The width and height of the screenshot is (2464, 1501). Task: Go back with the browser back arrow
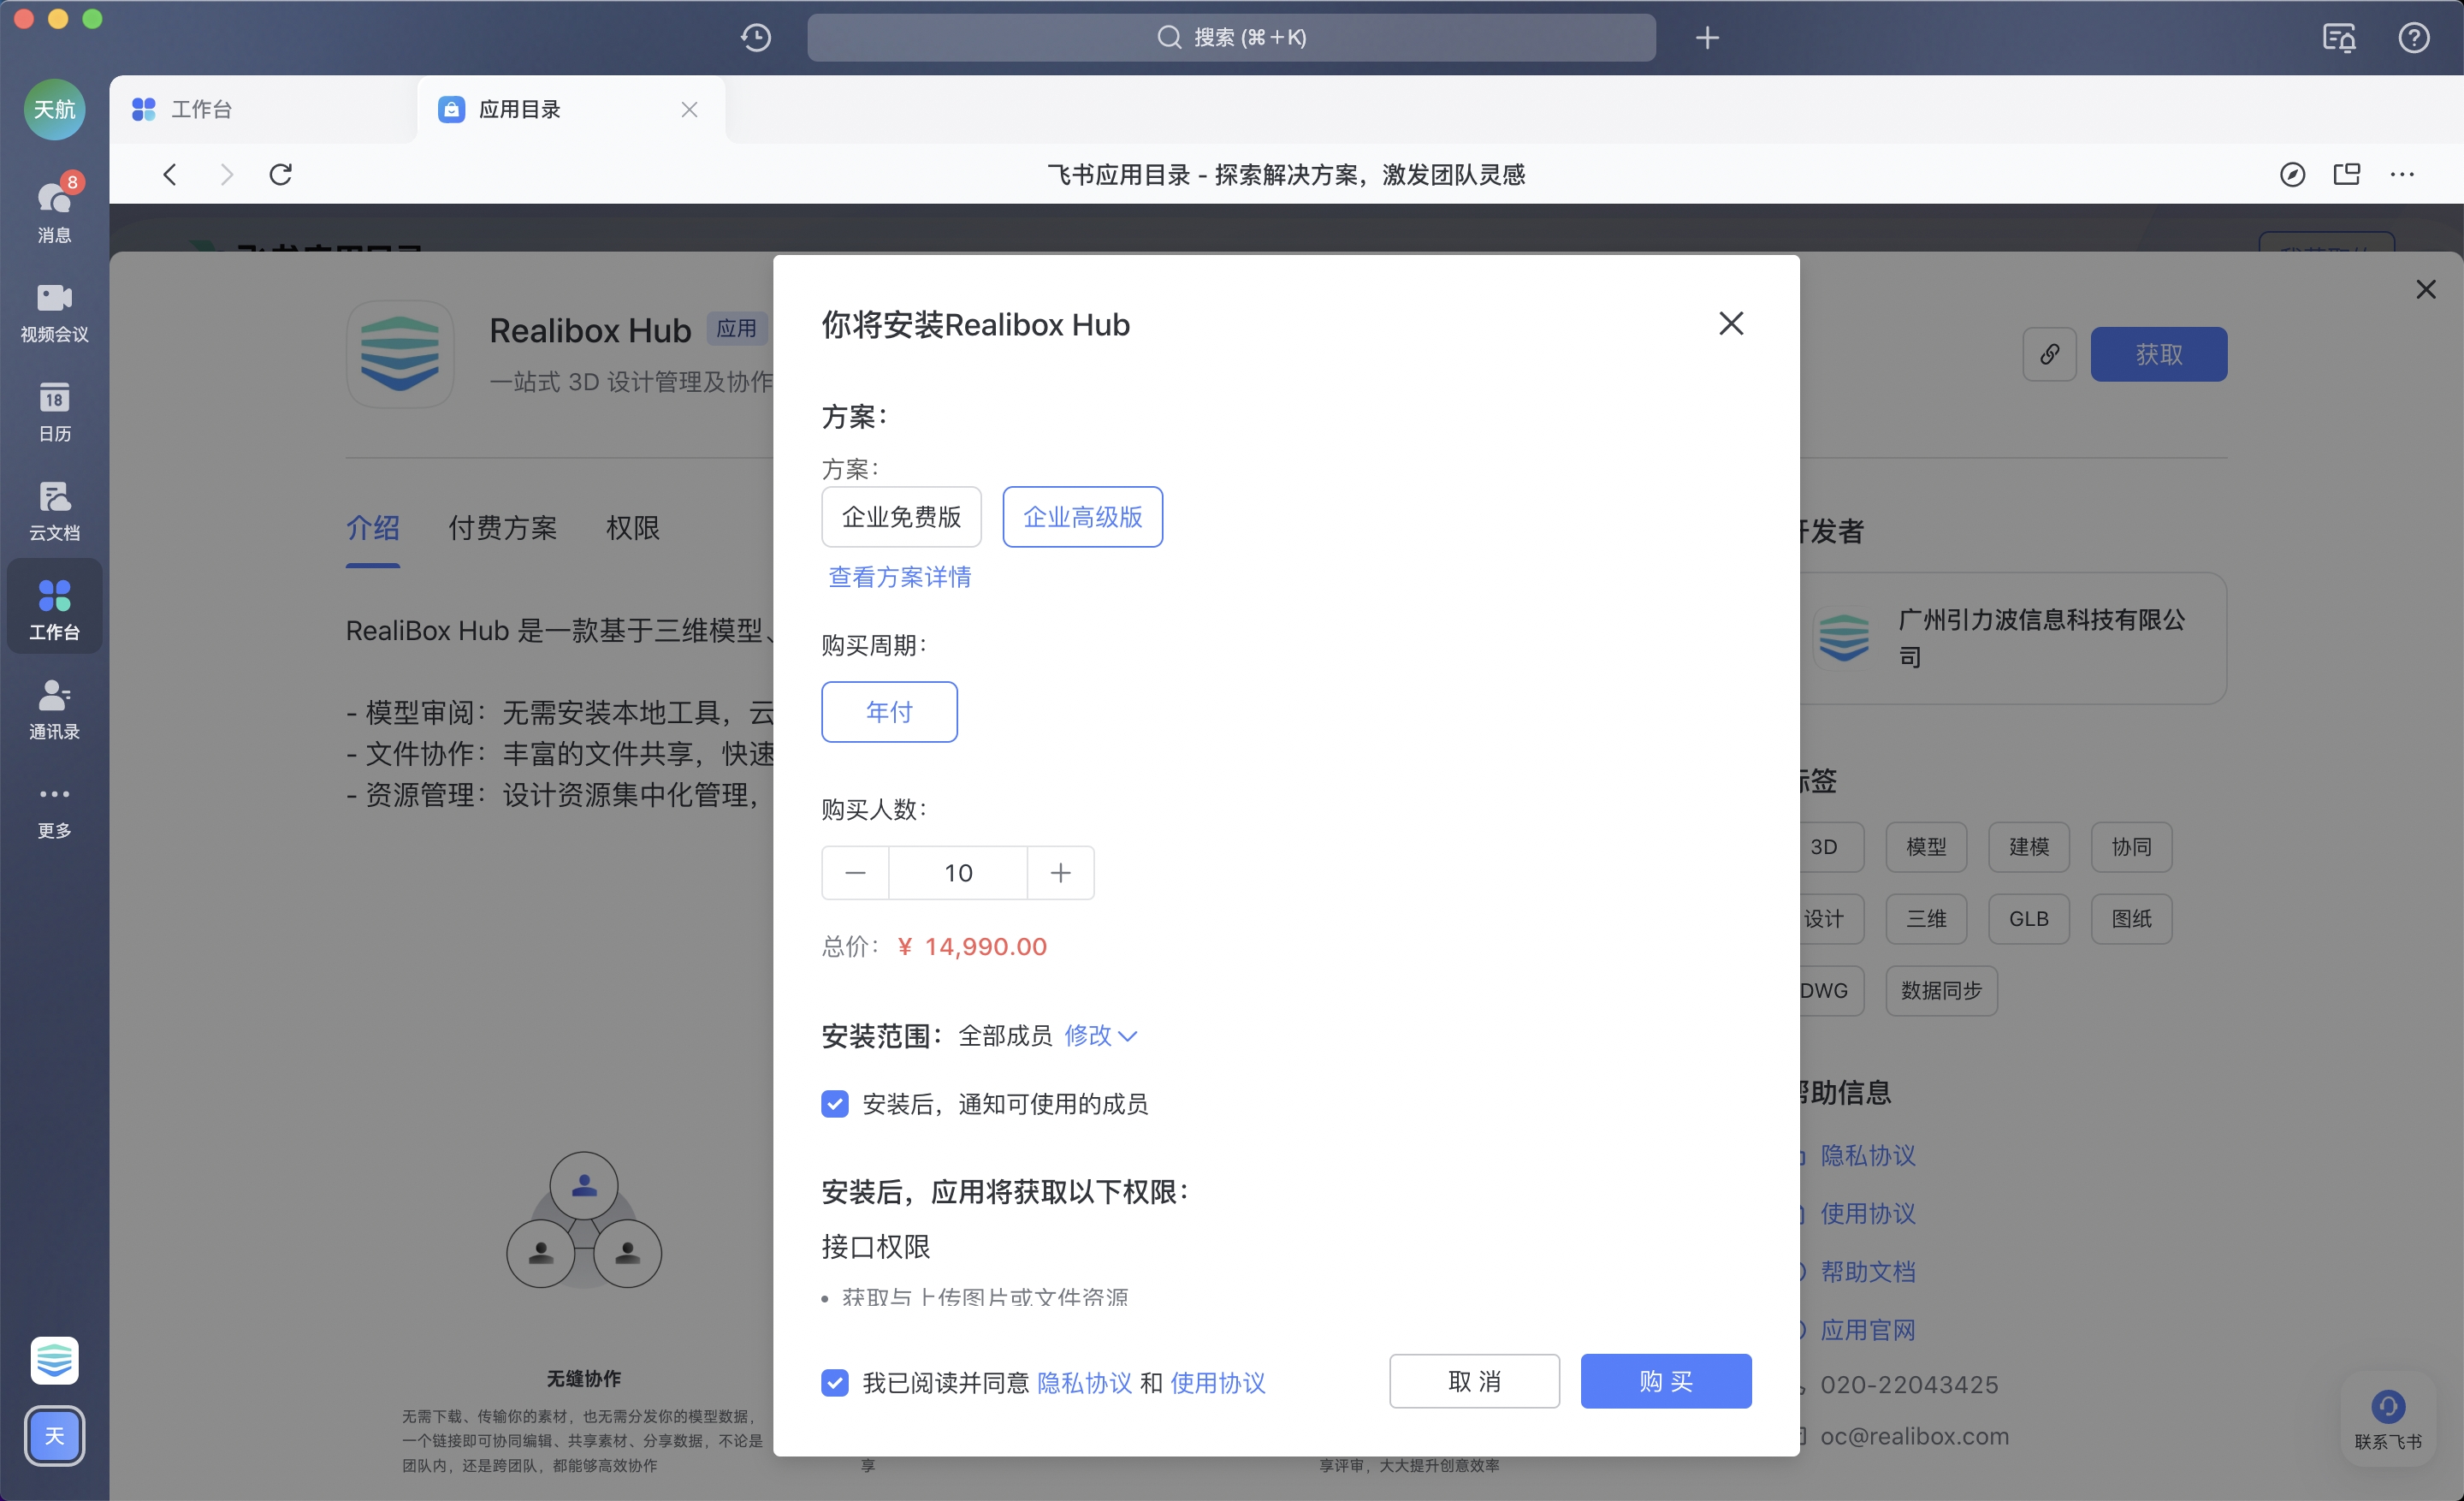tap(170, 175)
